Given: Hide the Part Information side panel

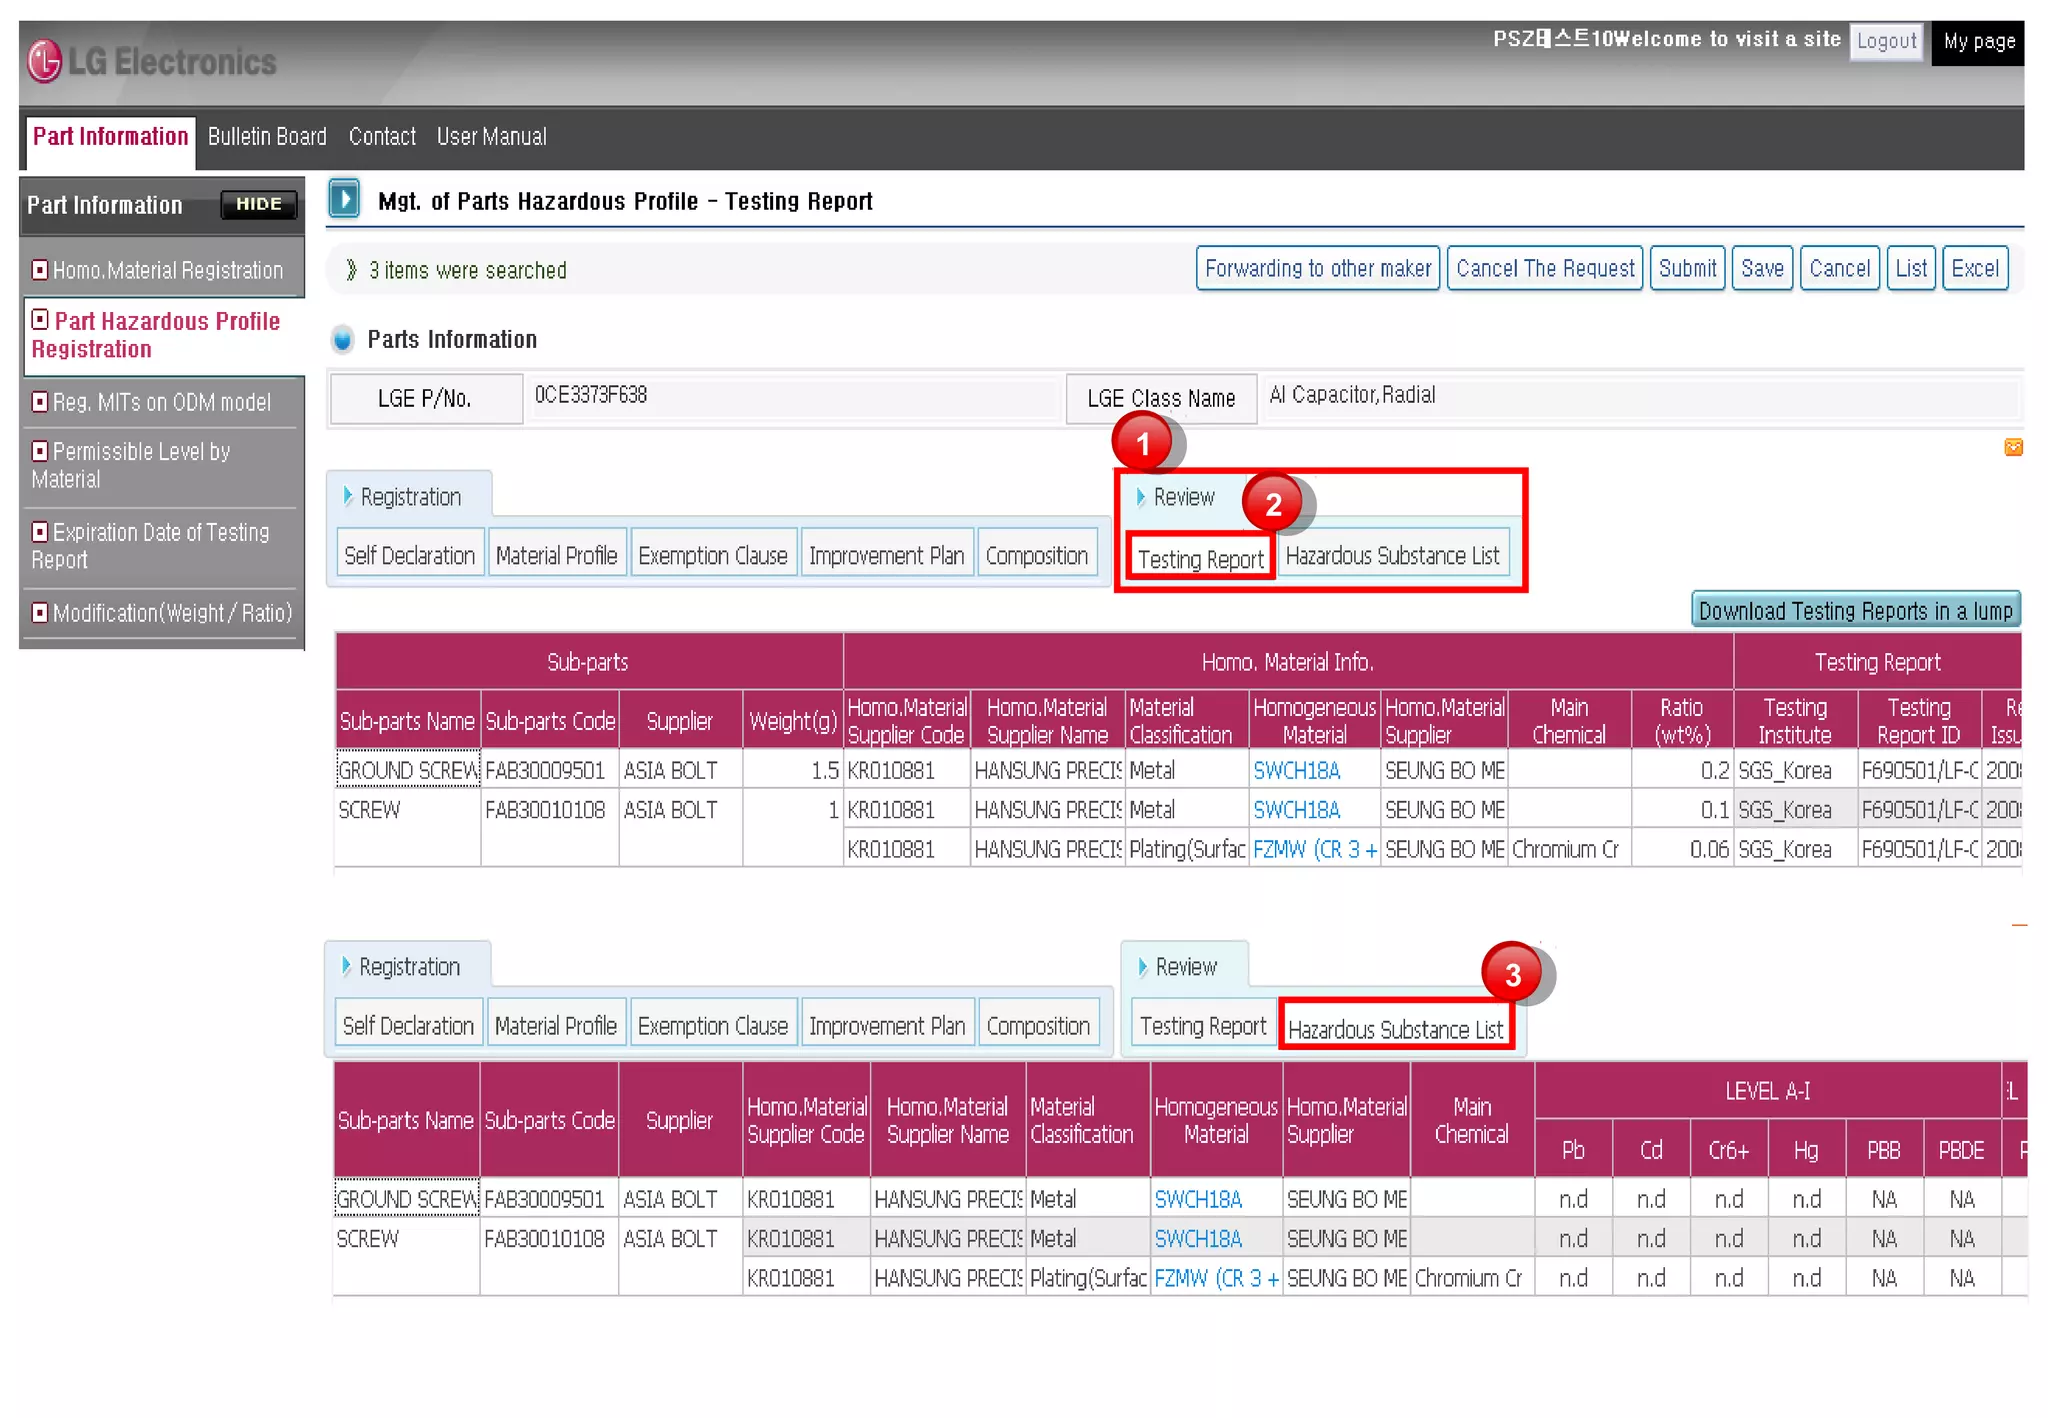Looking at the screenshot, I should (258, 204).
